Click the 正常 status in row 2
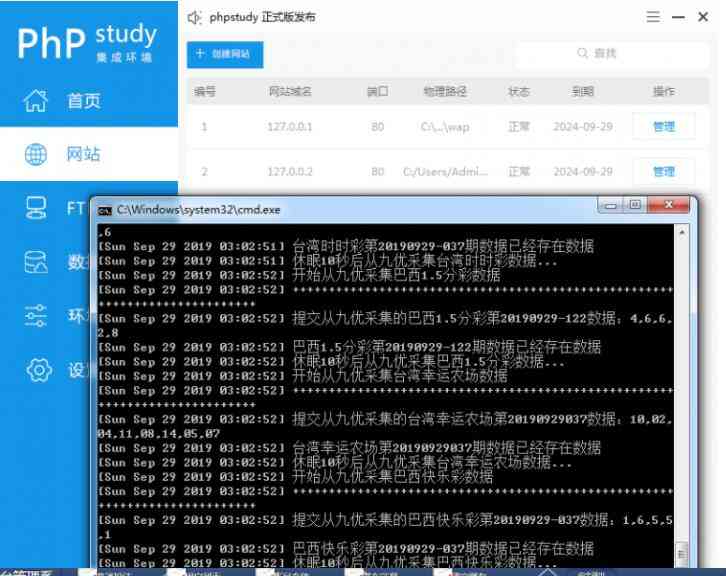 (x=519, y=171)
